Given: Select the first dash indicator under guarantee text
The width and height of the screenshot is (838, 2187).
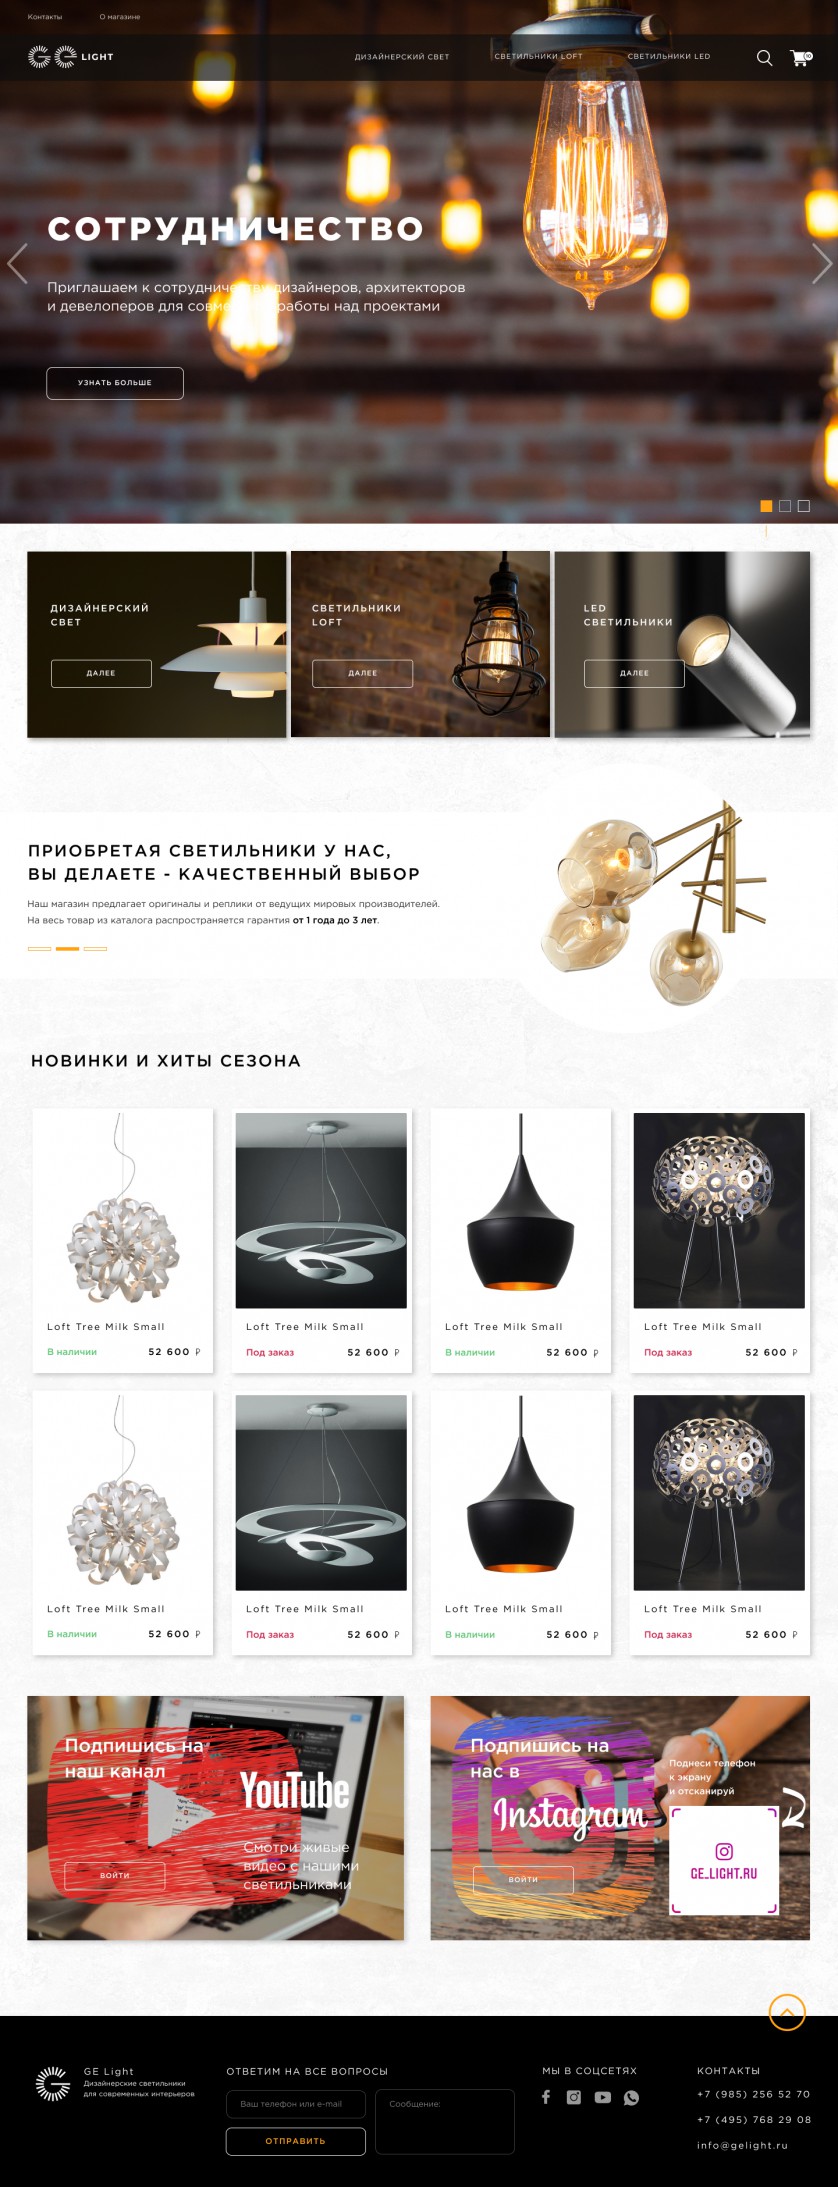Looking at the screenshot, I should click(x=39, y=948).
